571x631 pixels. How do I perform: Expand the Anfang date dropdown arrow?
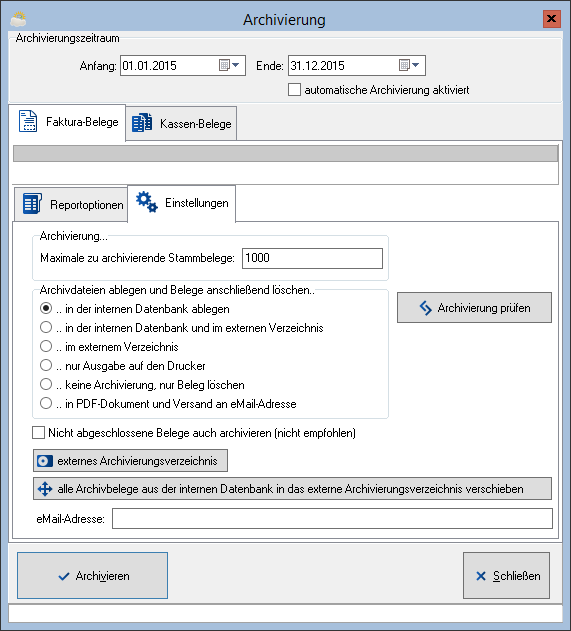tap(236, 65)
